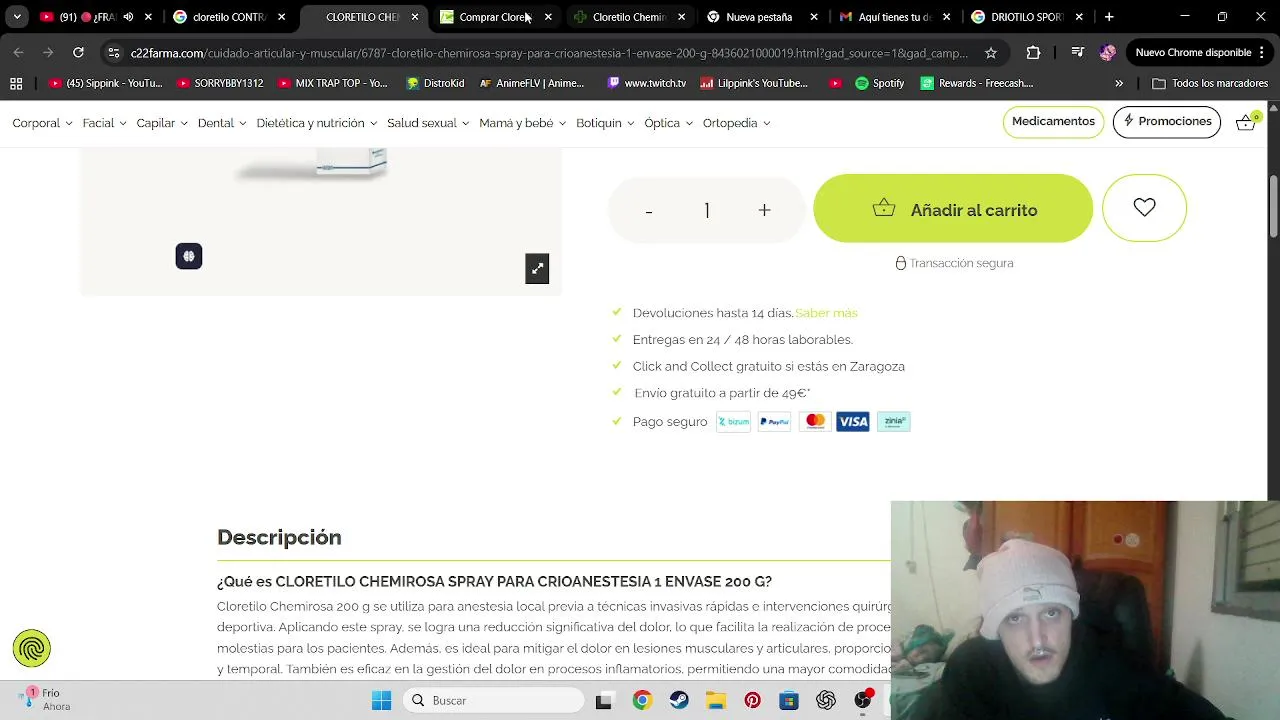Open a new browser tab
The height and width of the screenshot is (720, 1280).
click(1109, 17)
